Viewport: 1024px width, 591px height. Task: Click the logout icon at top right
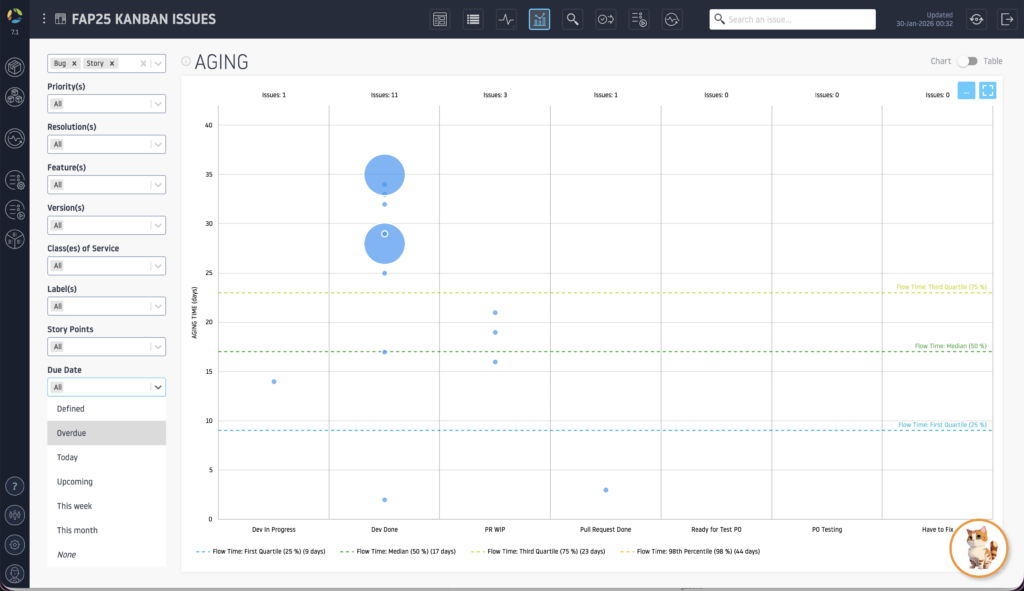tap(1006, 19)
